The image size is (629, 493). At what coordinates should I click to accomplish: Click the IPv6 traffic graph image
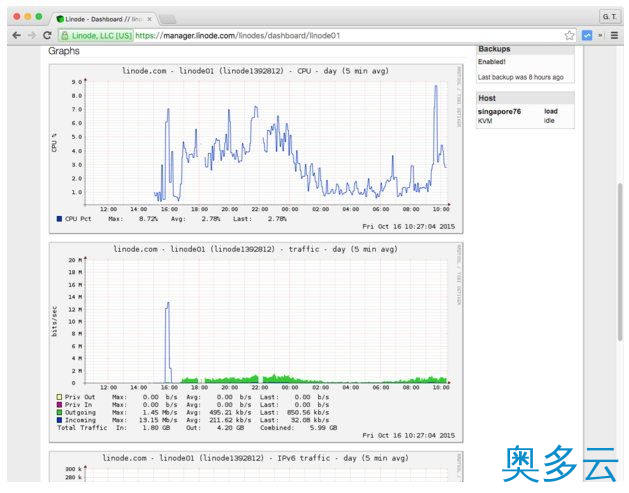tap(256, 467)
